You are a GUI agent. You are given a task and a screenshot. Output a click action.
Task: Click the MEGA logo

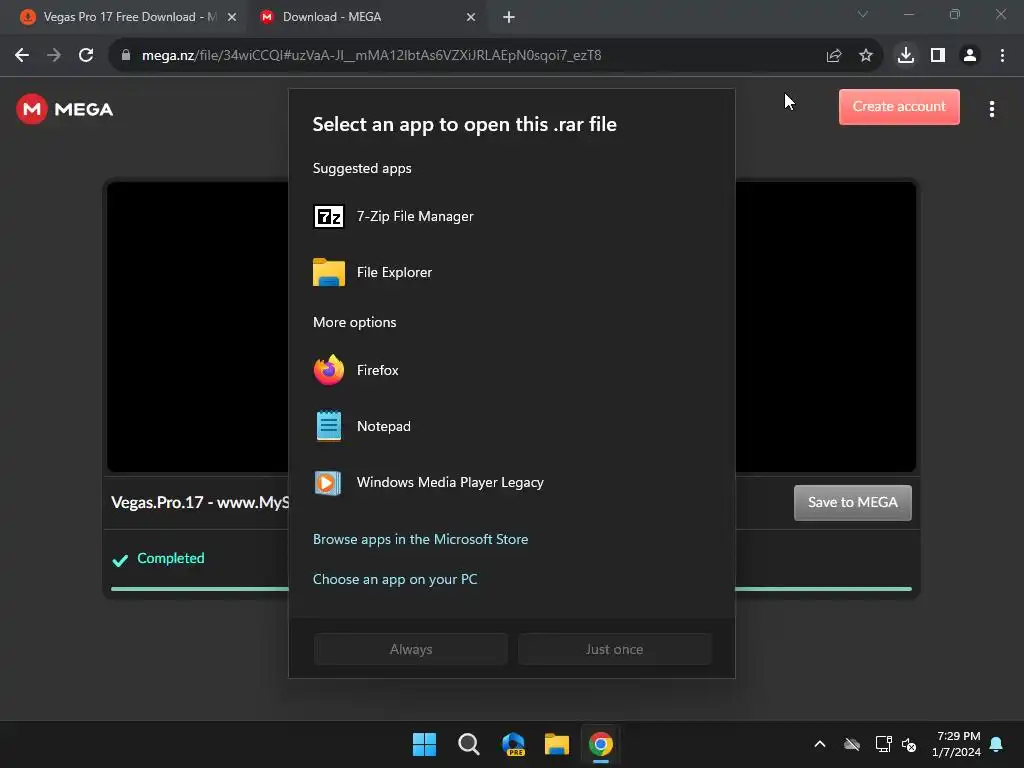[65, 109]
